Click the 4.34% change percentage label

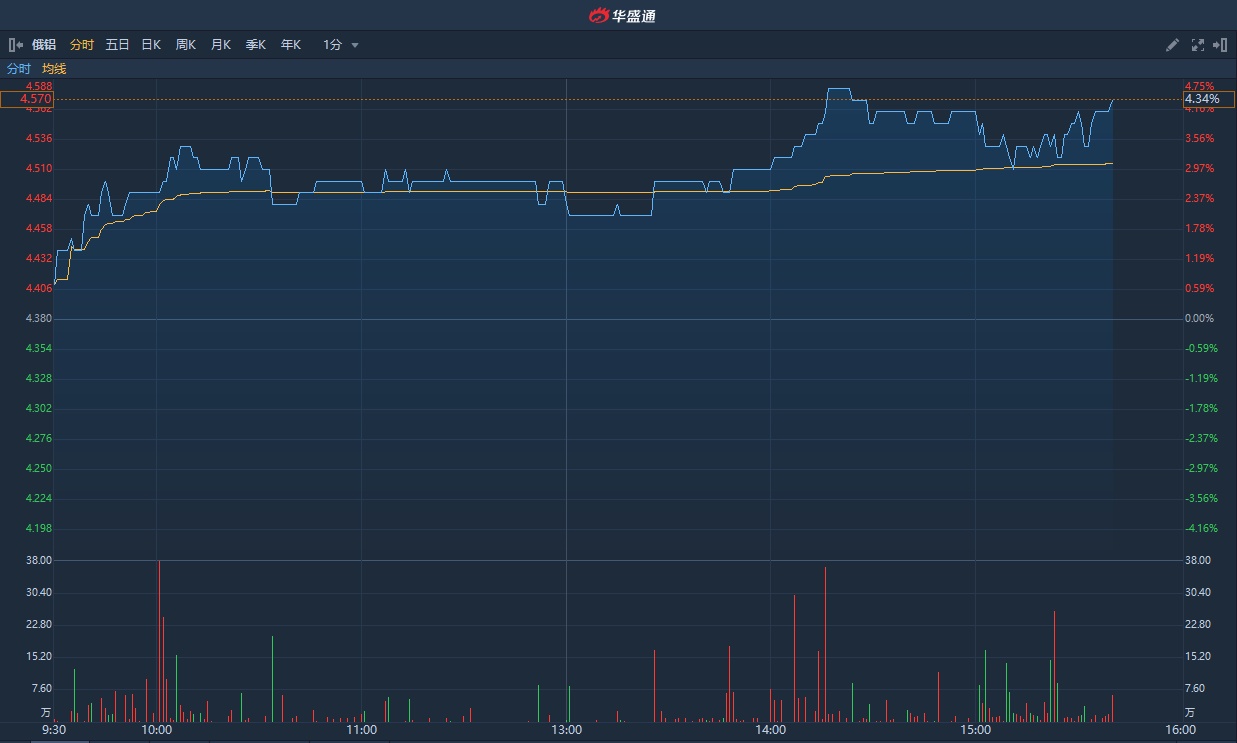[x=1202, y=99]
